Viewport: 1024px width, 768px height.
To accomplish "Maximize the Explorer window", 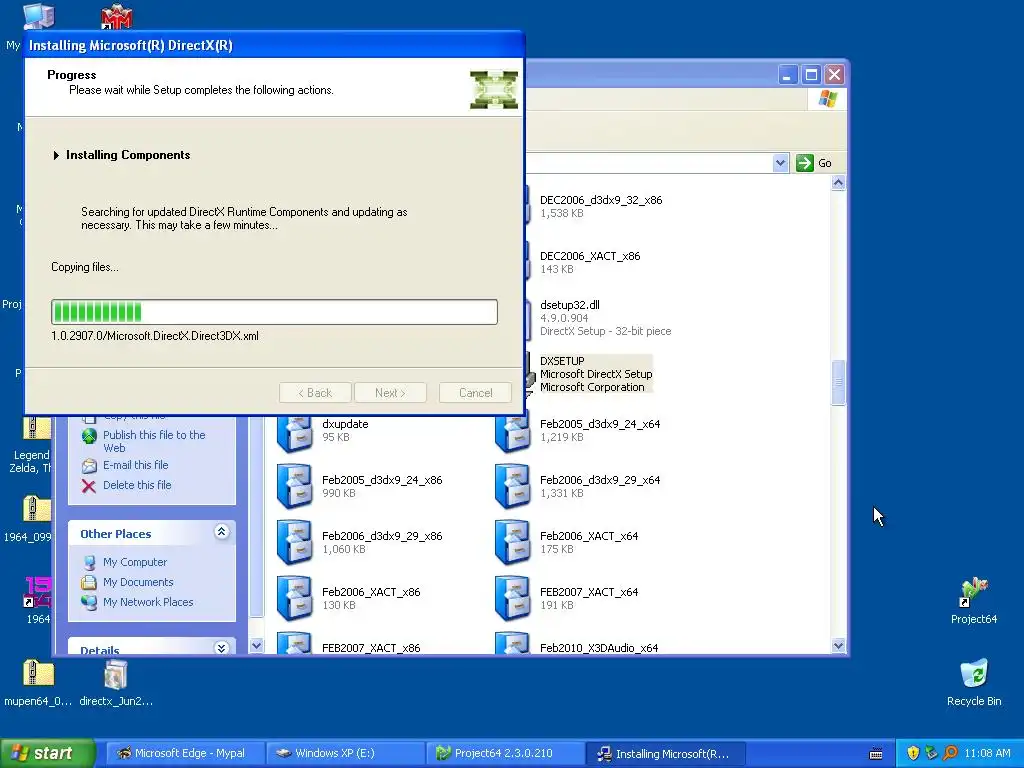I will click(x=811, y=75).
